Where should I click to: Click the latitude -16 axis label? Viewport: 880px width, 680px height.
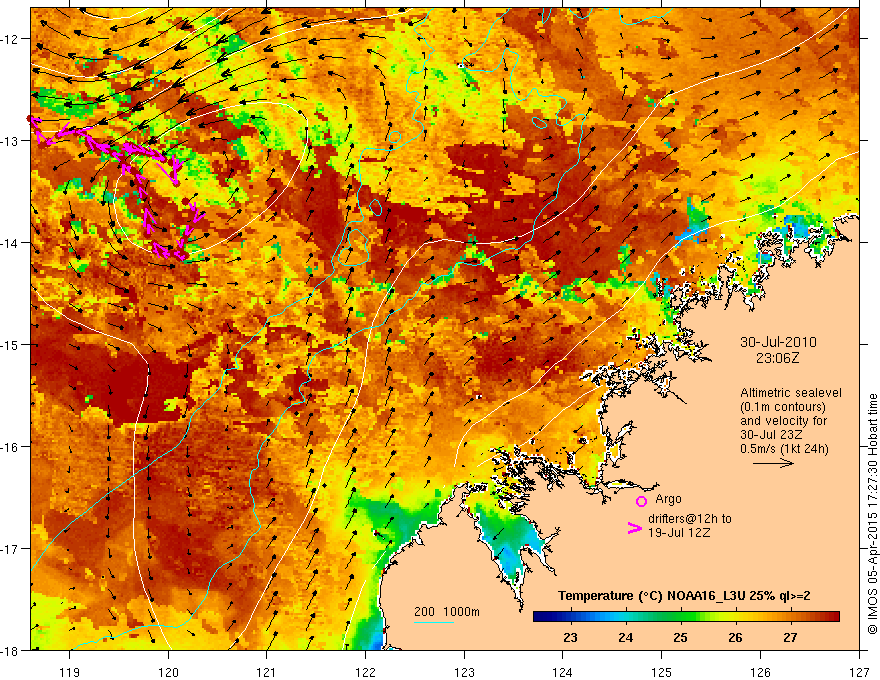(11, 447)
